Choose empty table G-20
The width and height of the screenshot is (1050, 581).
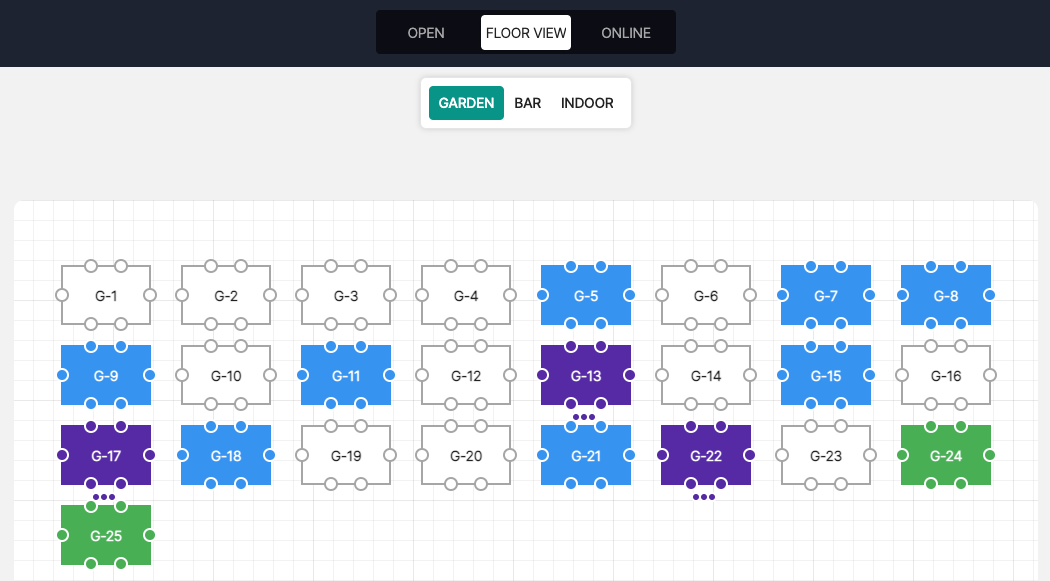pyautogui.click(x=466, y=455)
